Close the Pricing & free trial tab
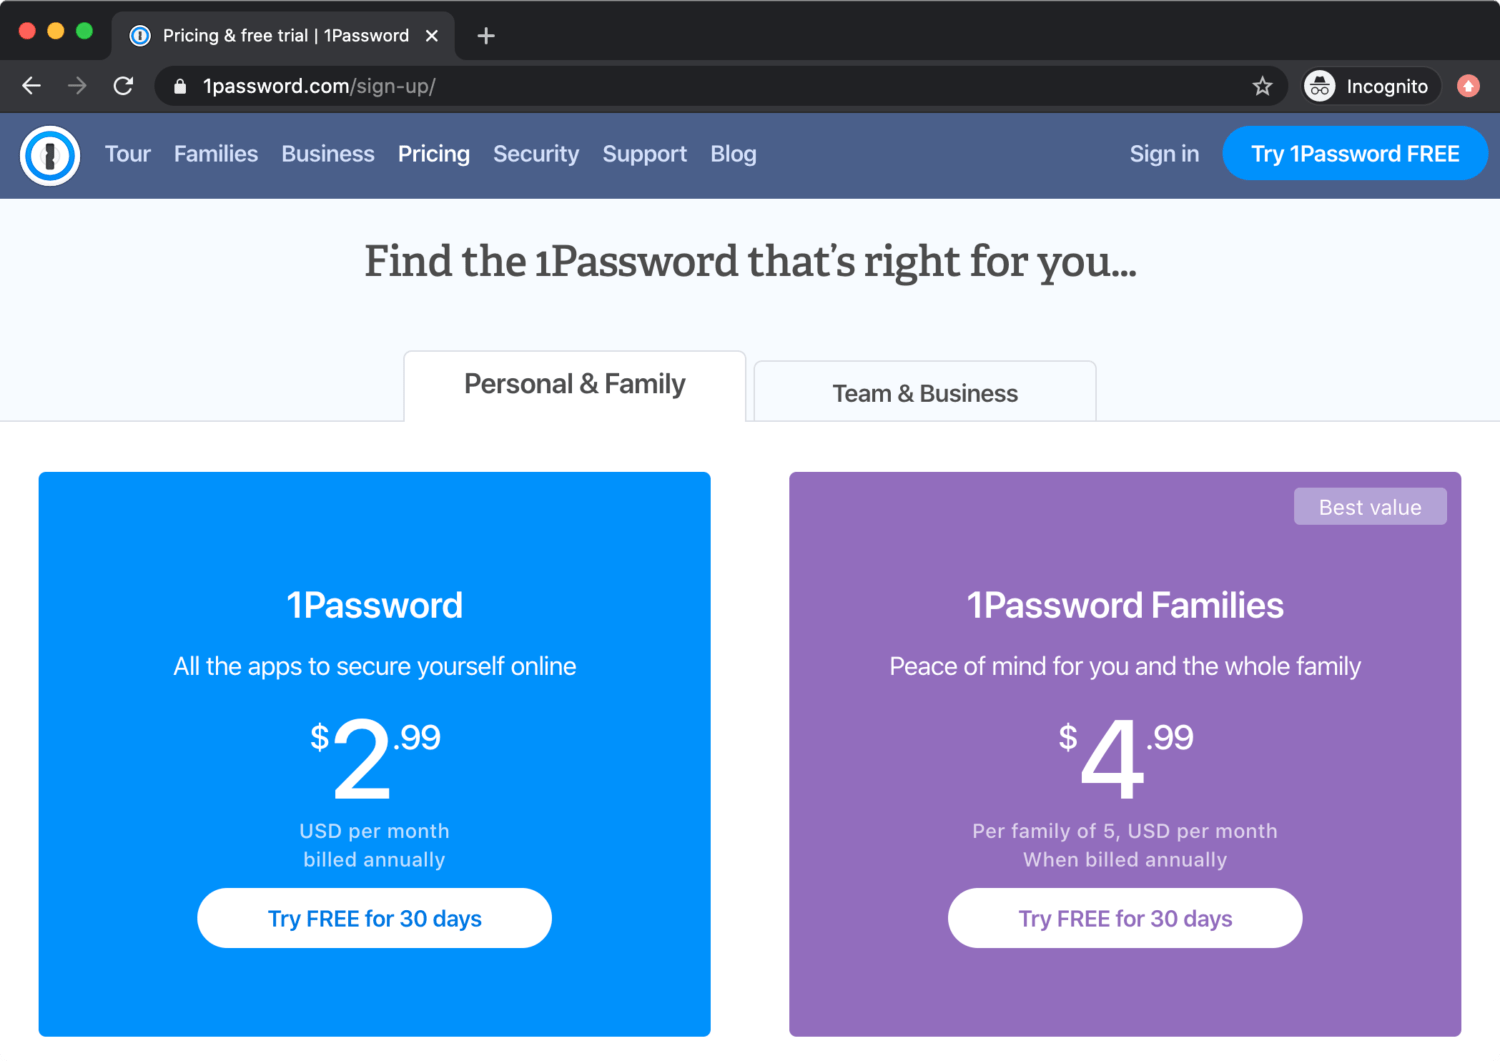Viewport: 1500px width, 1061px height. [432, 36]
